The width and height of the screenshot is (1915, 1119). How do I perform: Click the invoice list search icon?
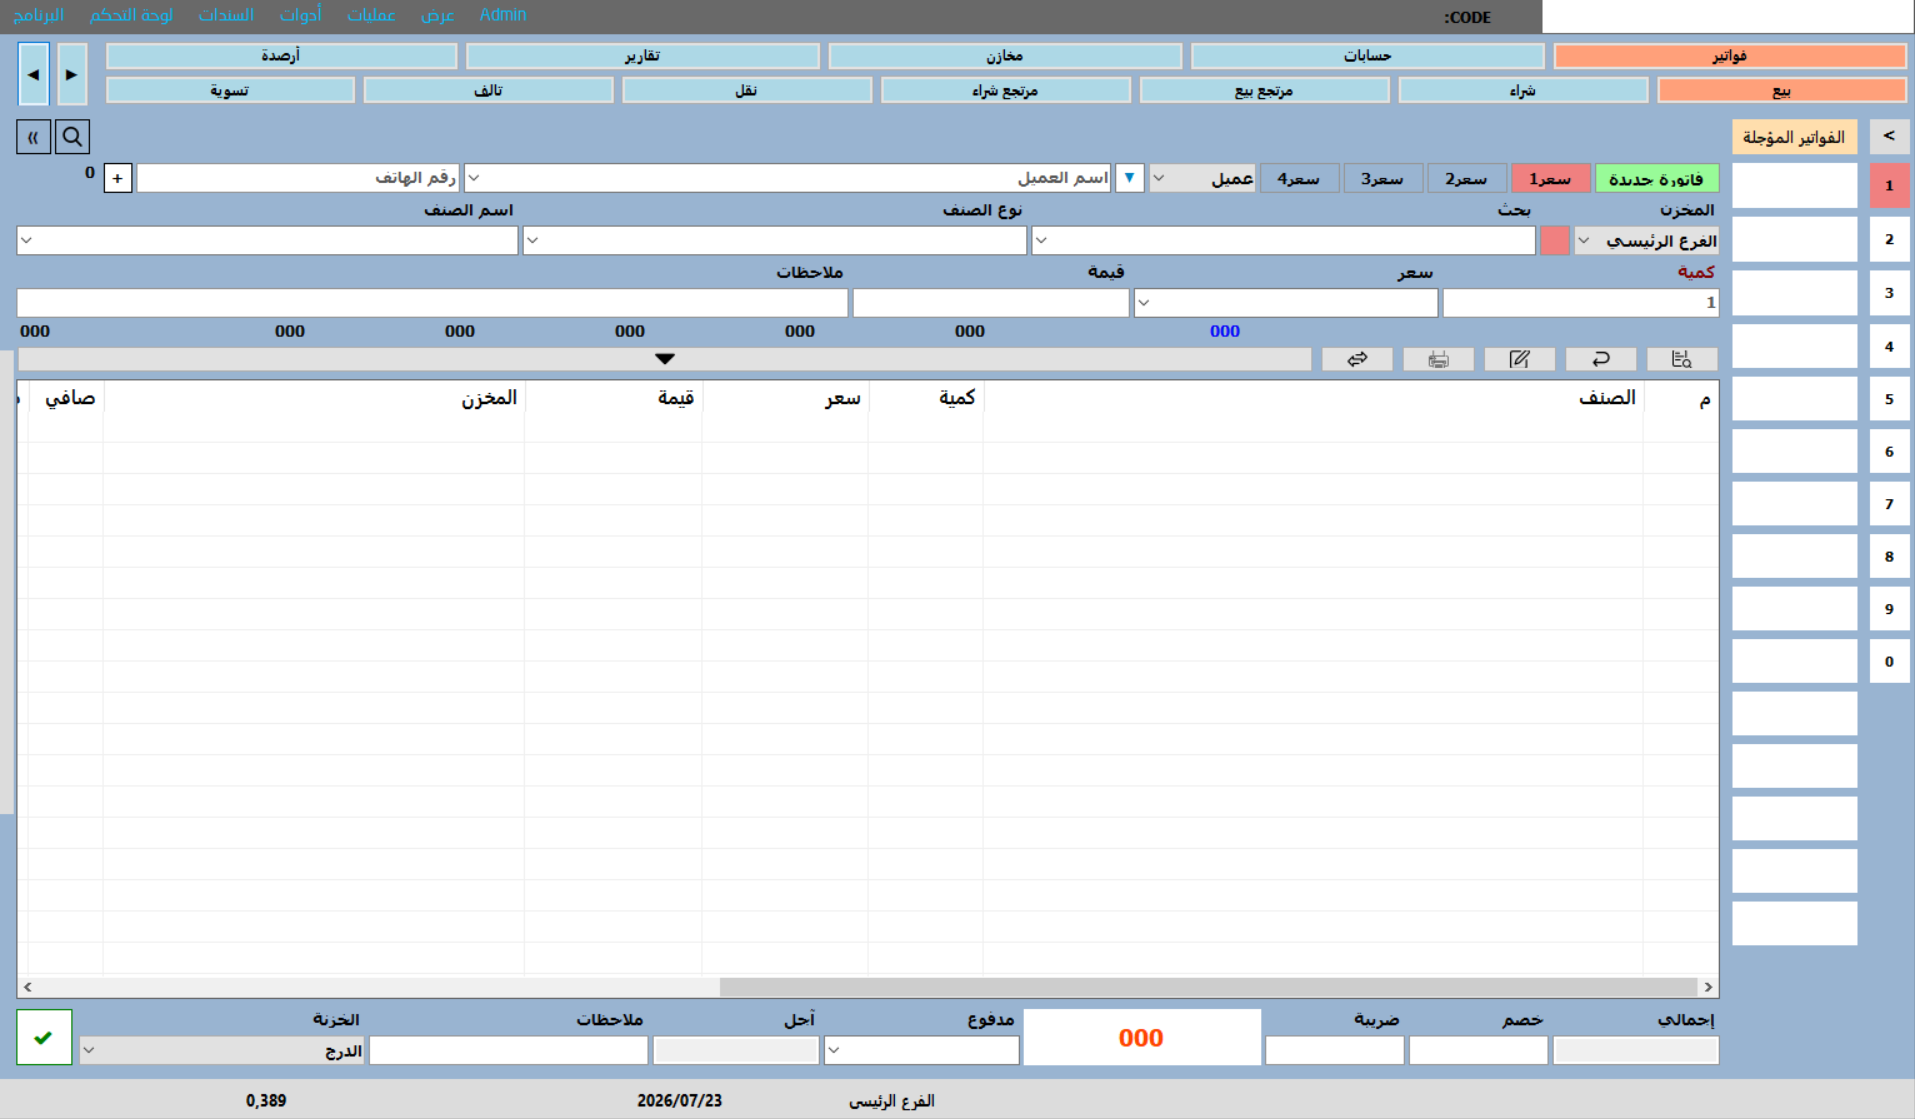coord(1682,359)
